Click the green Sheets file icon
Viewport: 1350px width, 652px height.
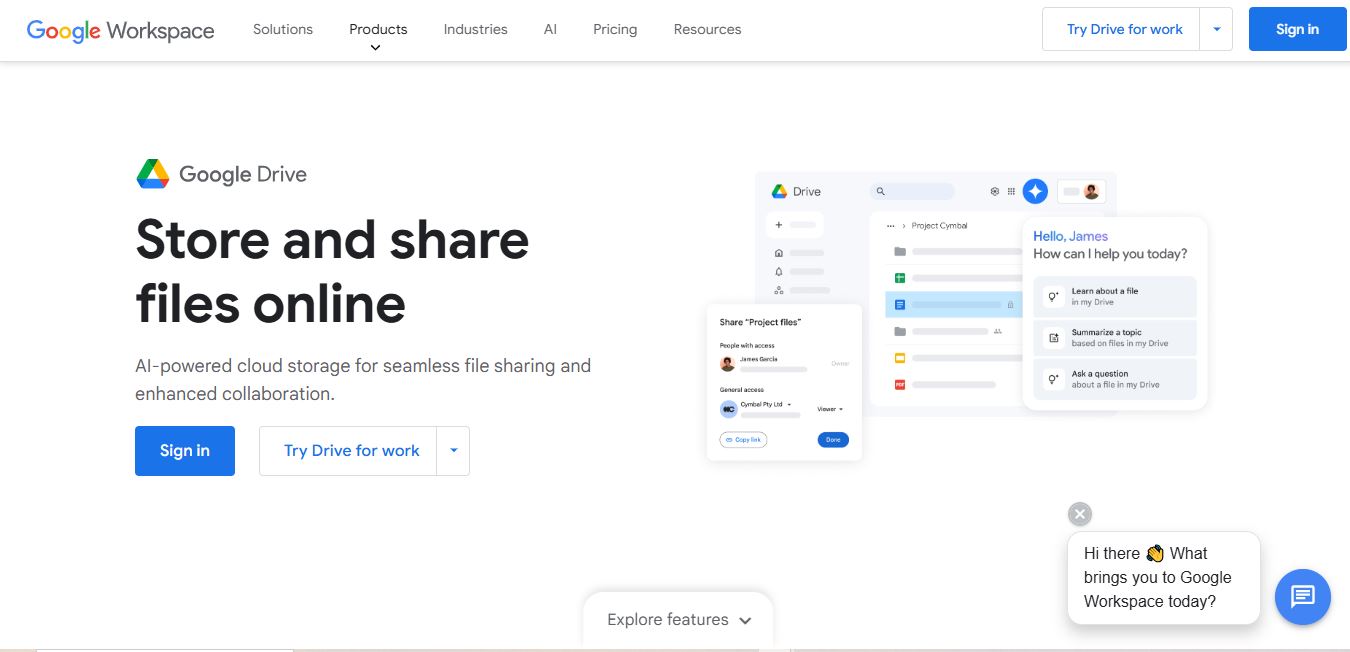click(x=900, y=278)
